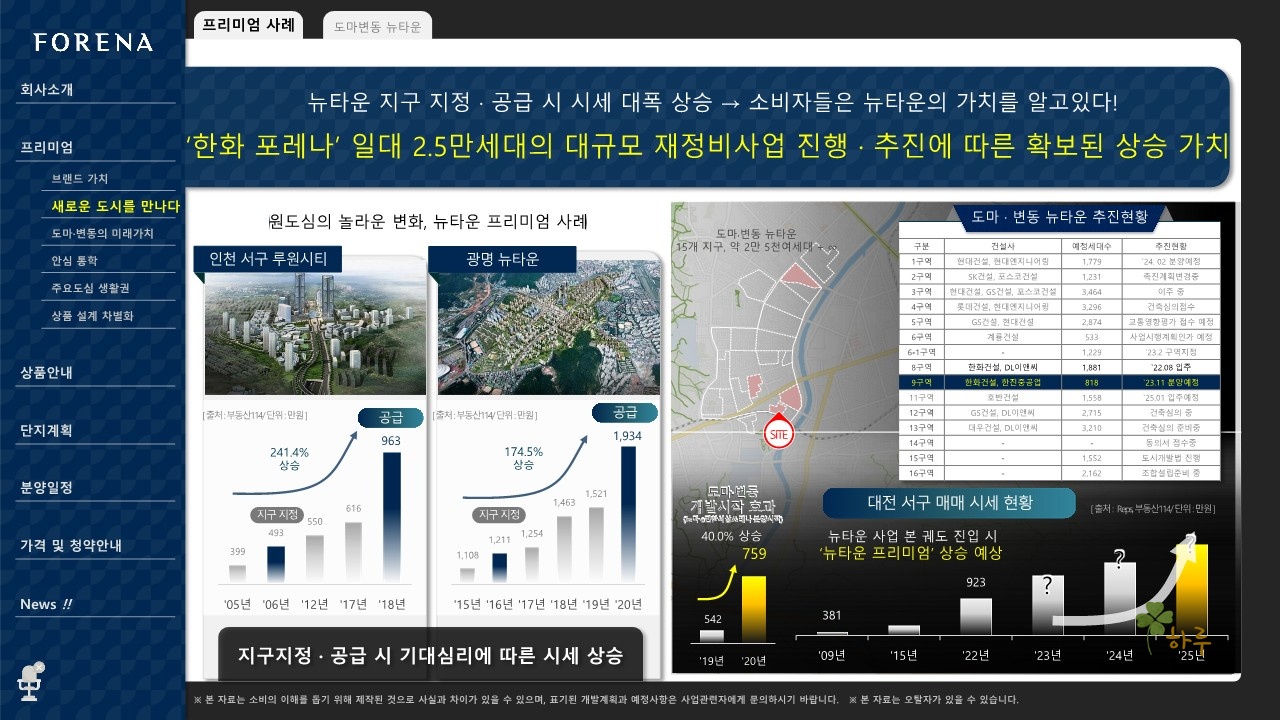Screen dimensions: 1280x720
Task: Open 도마·변동의 미래가치 submenu item
Action: click(103, 233)
